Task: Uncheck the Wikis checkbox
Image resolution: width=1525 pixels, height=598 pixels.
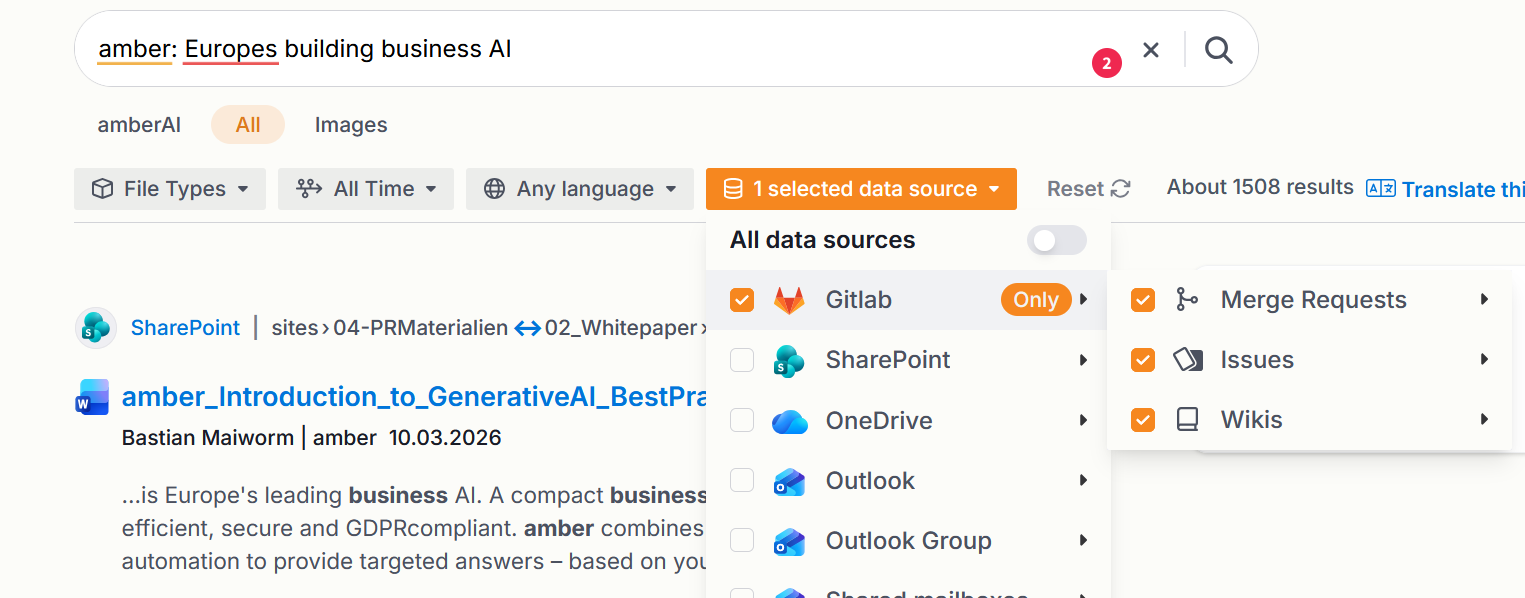Action: (1143, 420)
